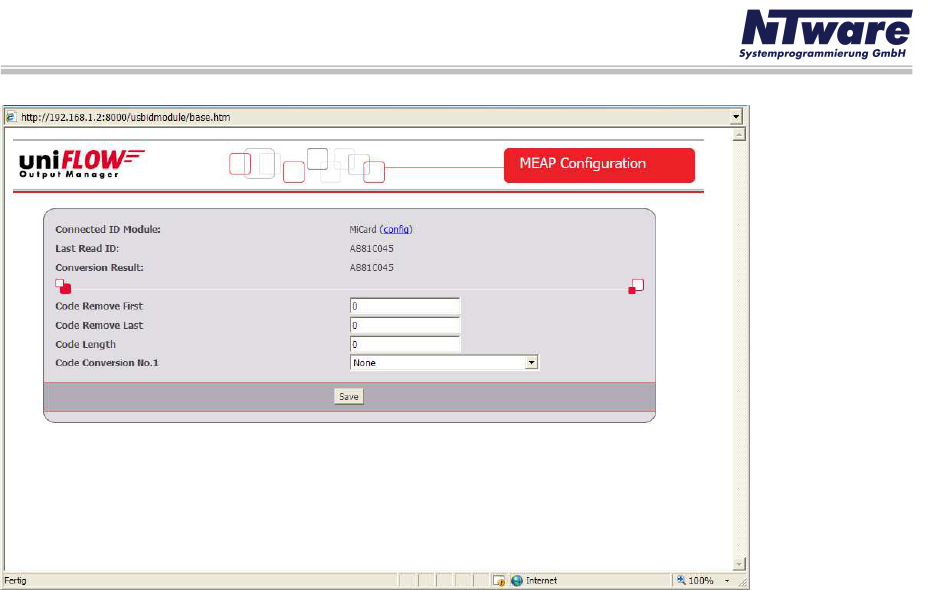928x590 pixels.
Task: Click the Code Conversion No.1 label
Action: click(x=107, y=363)
